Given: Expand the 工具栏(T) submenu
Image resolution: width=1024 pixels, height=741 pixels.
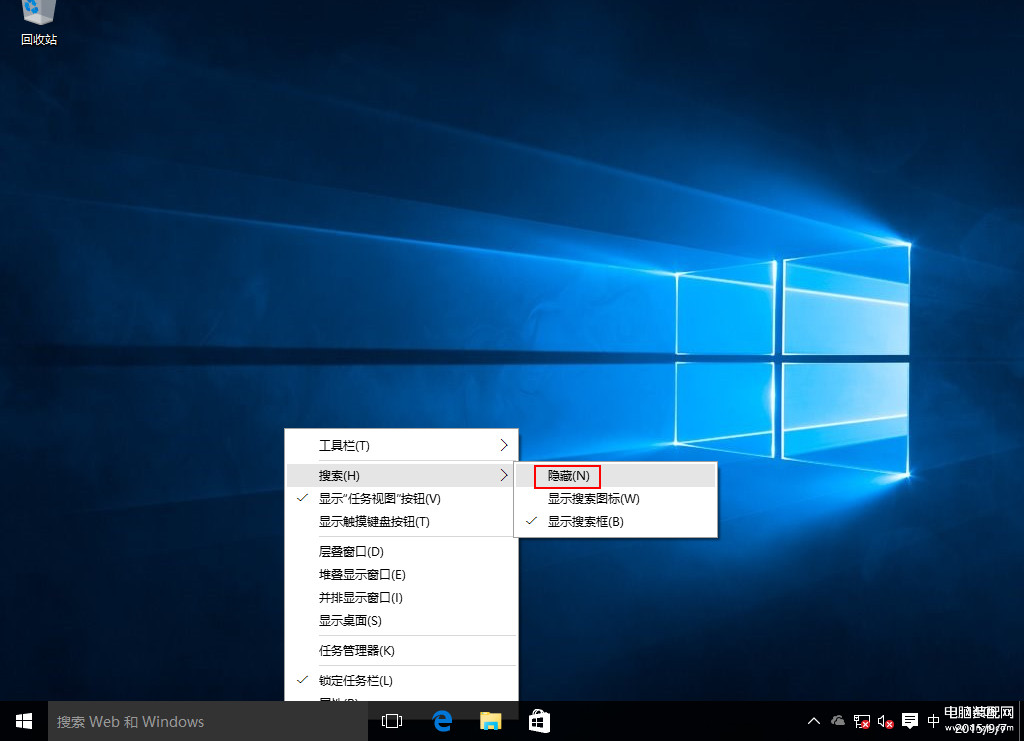Looking at the screenshot, I should pyautogui.click(x=402, y=446).
